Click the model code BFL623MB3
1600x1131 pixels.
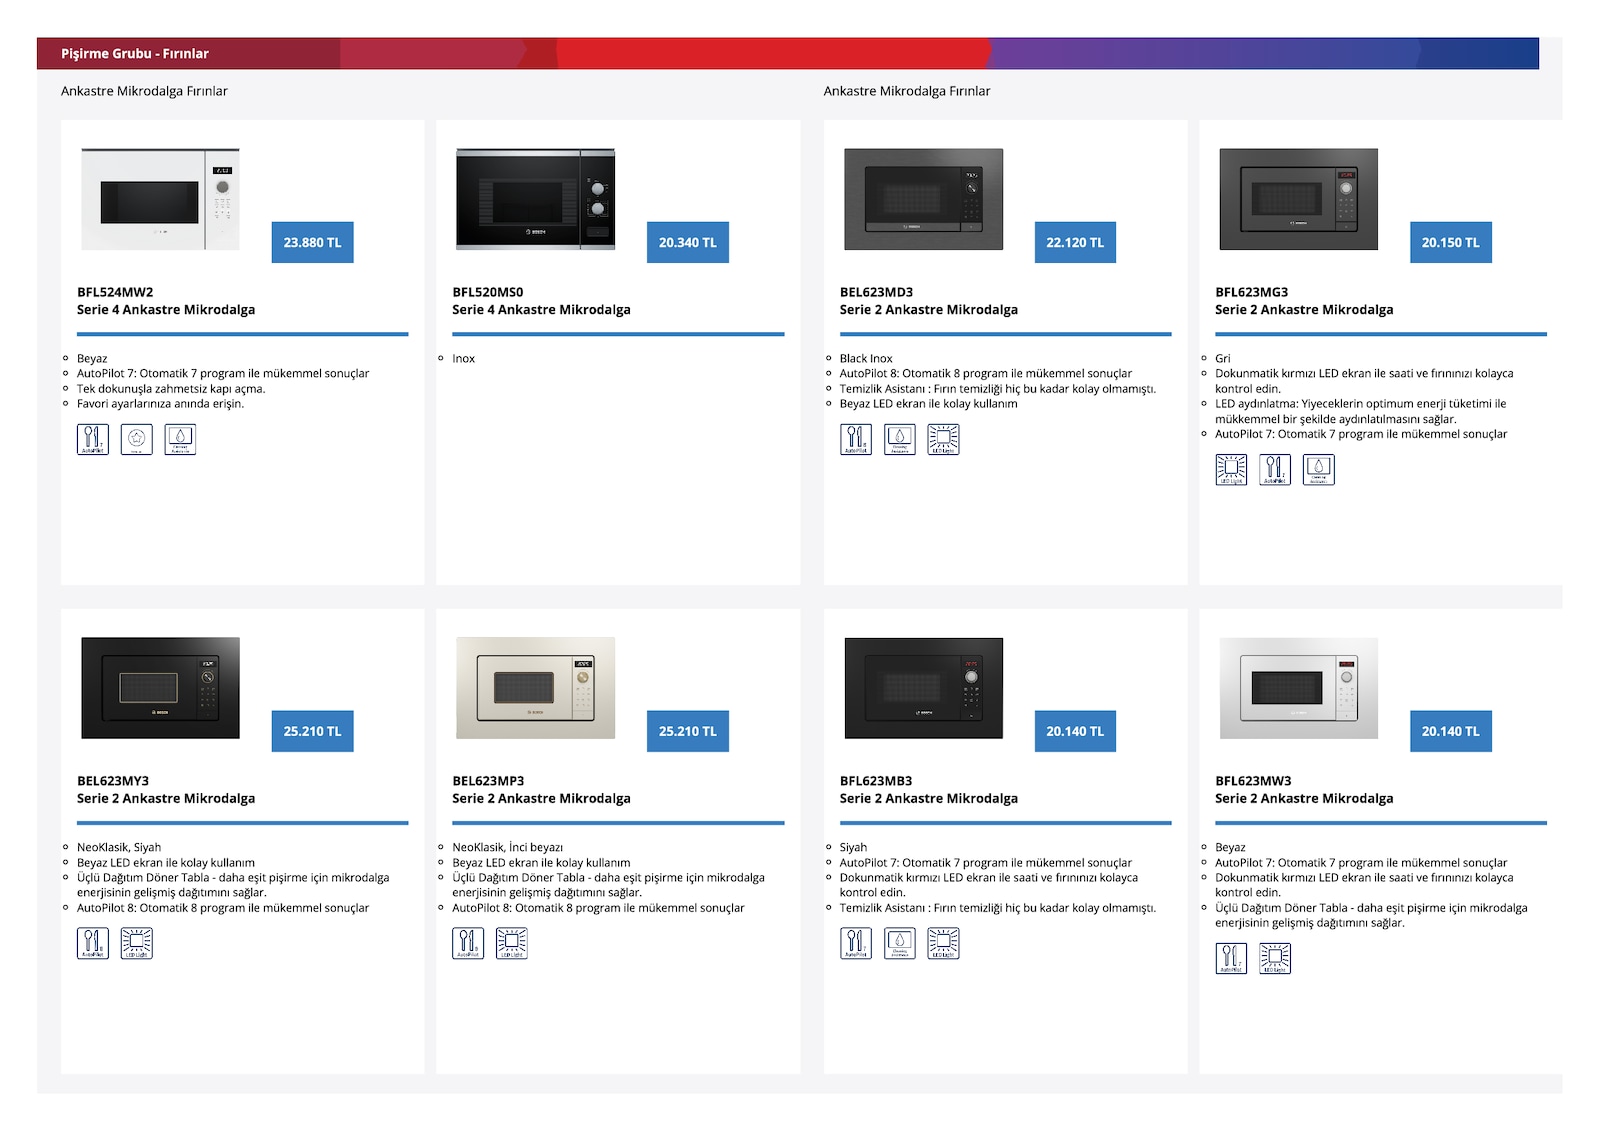[876, 781]
